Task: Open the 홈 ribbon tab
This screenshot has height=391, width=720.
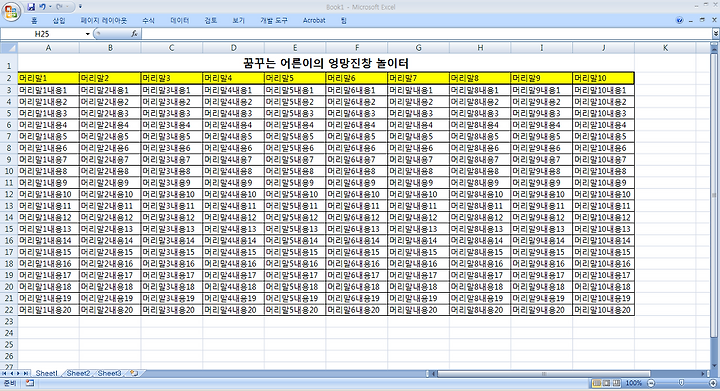Action: pos(34,21)
